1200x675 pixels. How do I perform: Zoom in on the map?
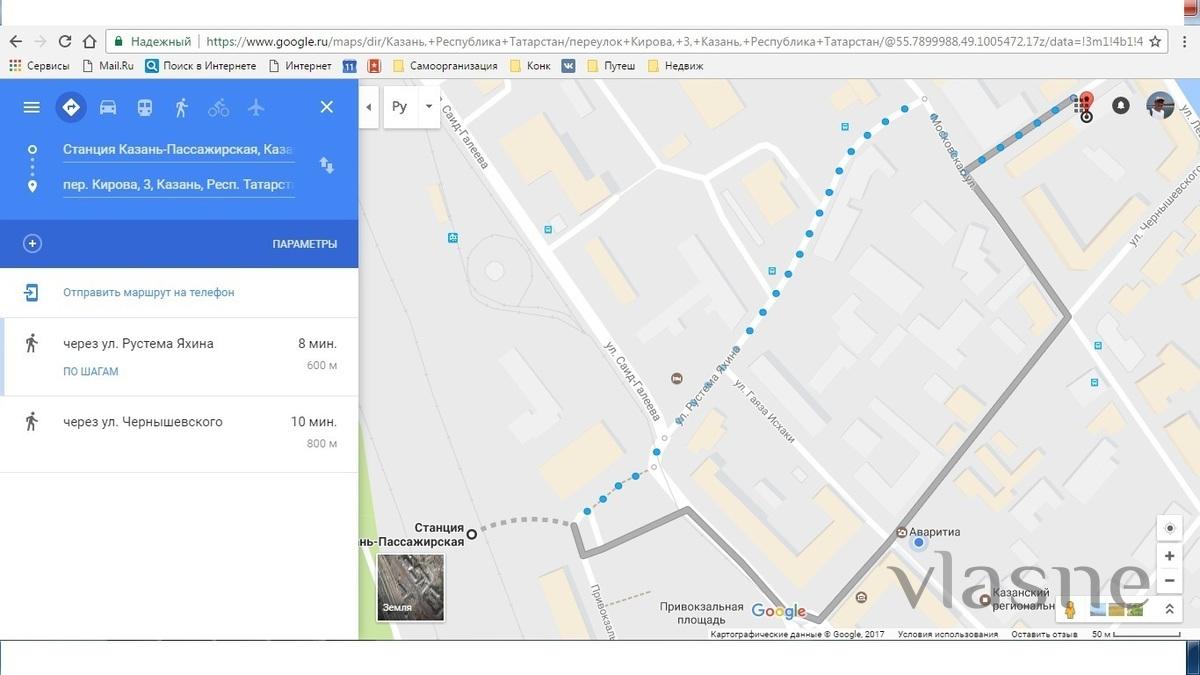click(1169, 556)
